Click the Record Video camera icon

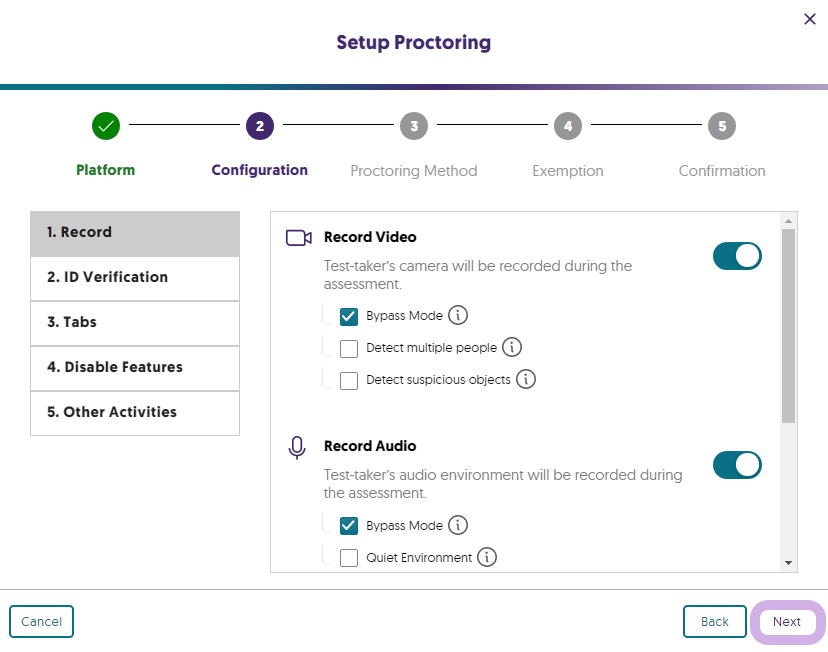pos(297,236)
